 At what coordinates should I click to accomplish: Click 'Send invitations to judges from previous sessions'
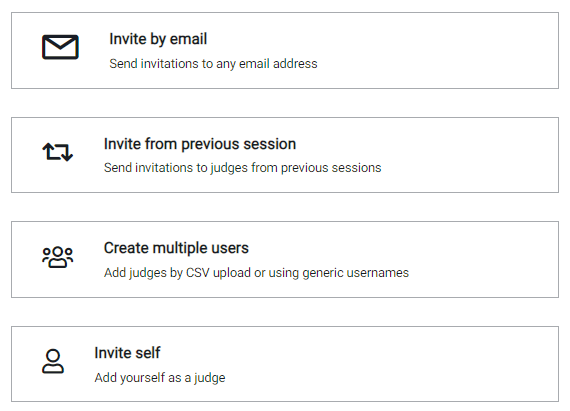click(x=242, y=168)
